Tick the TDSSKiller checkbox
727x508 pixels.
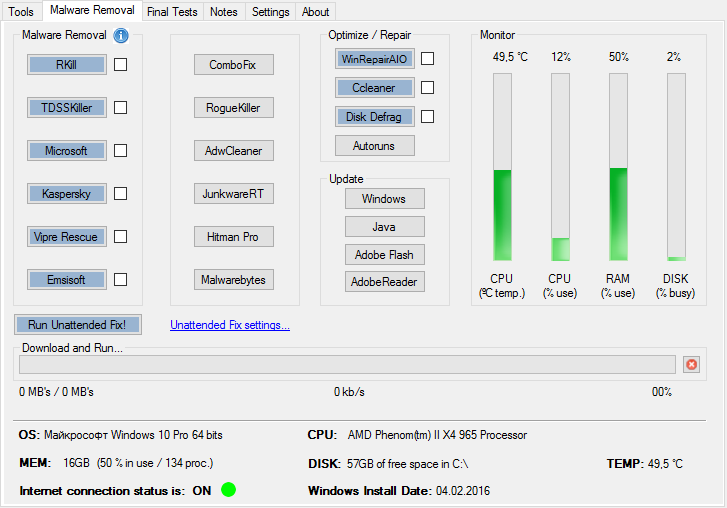click(x=120, y=108)
